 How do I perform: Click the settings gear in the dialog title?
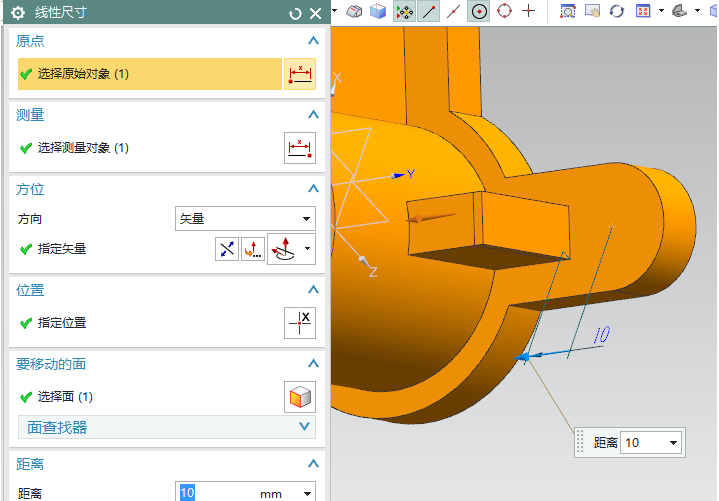(17, 13)
